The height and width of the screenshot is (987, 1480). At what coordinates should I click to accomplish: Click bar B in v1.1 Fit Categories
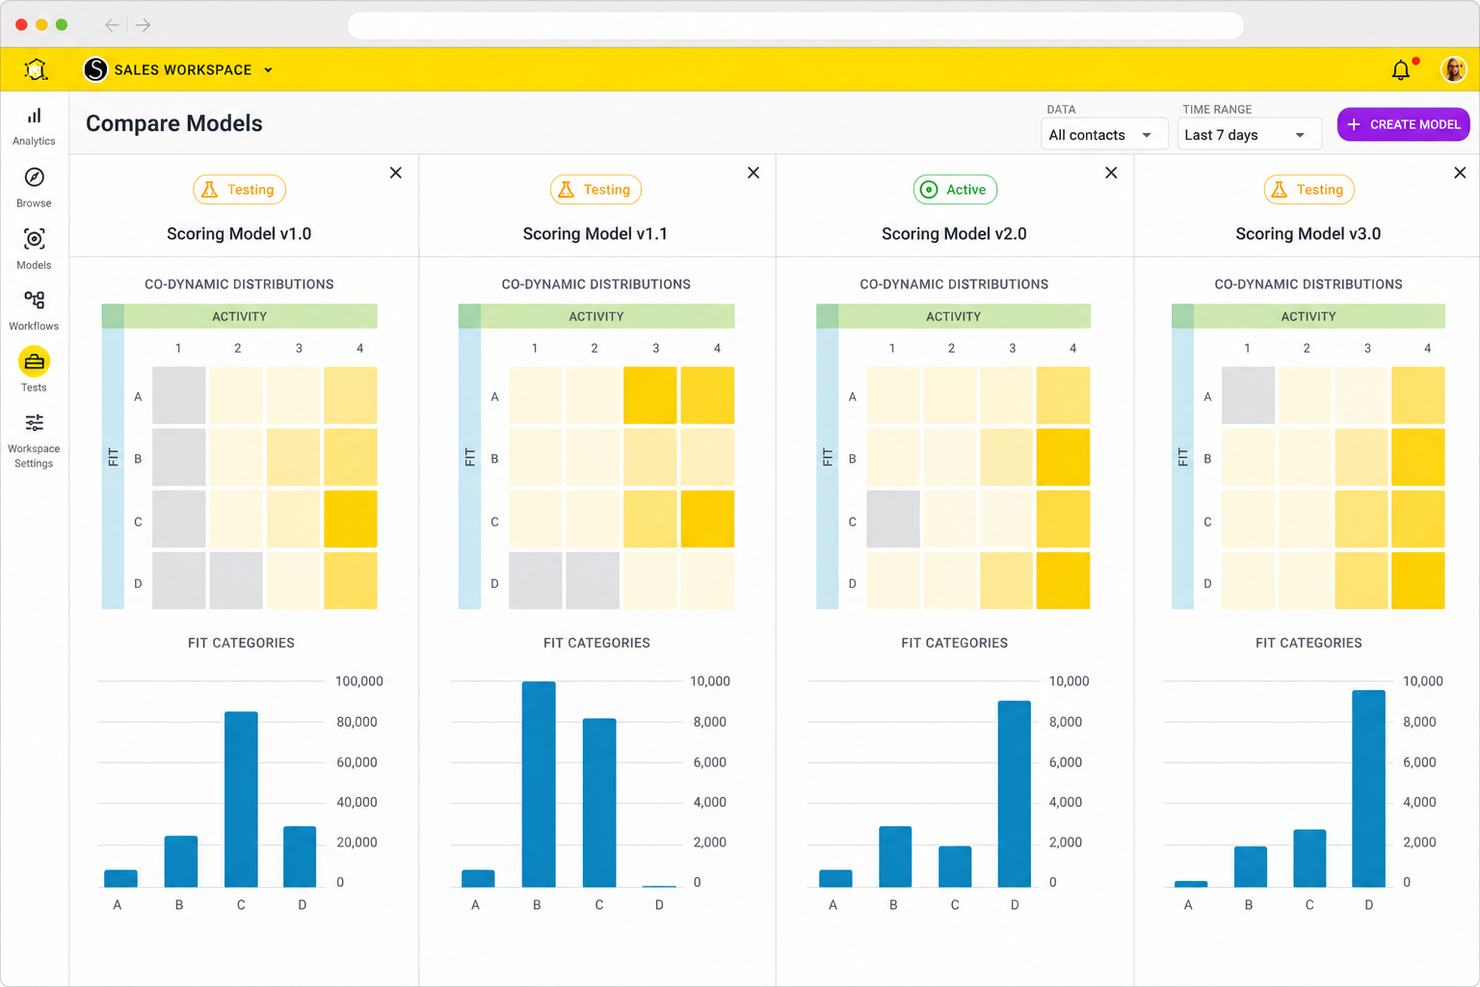(x=539, y=784)
